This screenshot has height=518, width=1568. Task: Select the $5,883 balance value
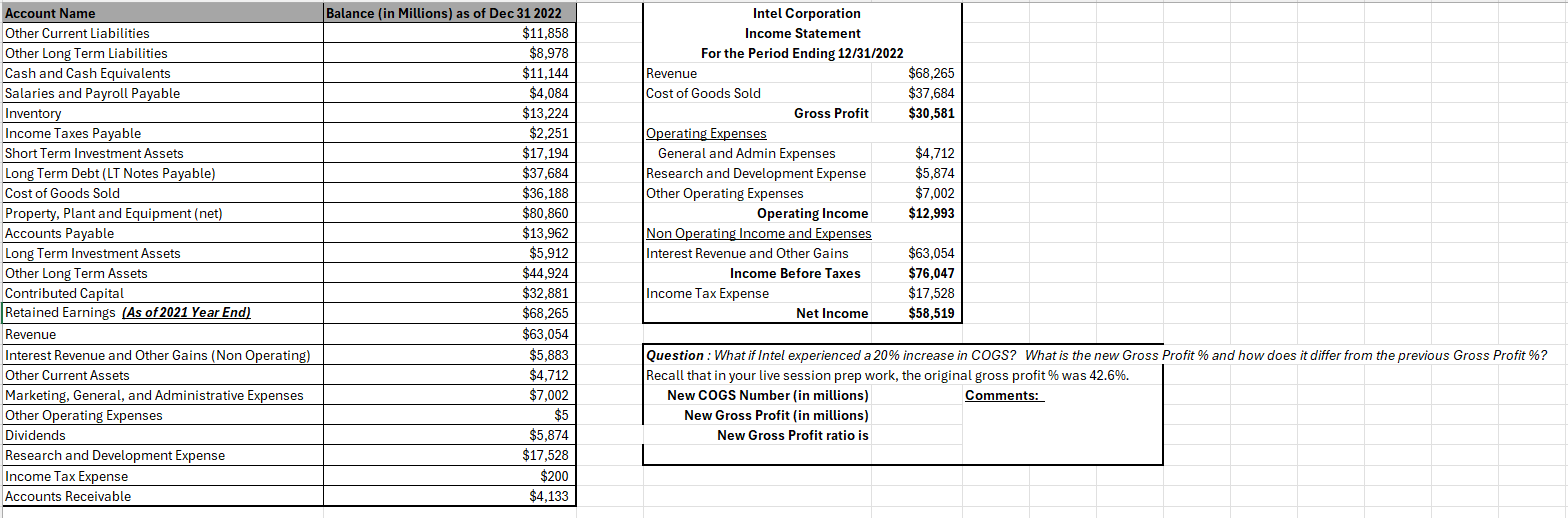tap(450, 355)
